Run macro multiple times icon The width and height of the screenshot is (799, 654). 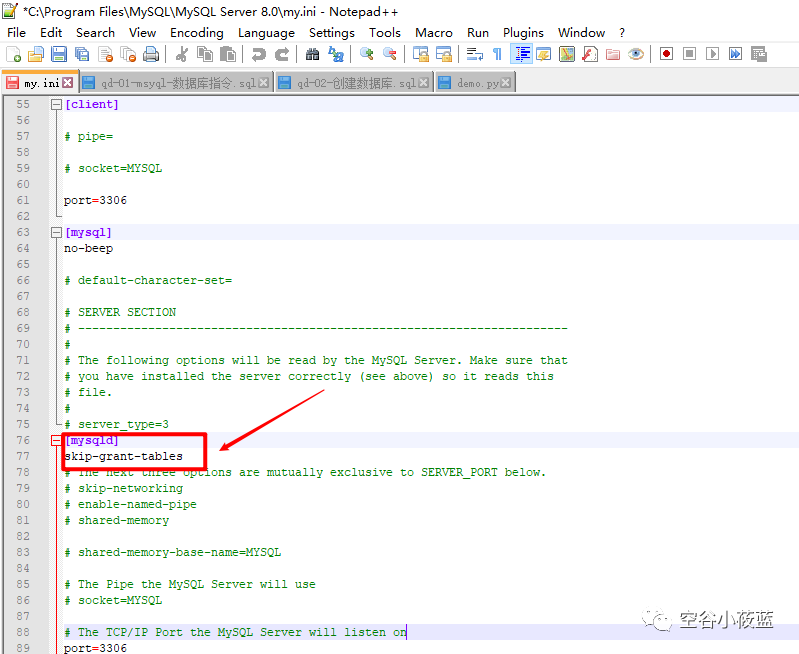coord(735,54)
